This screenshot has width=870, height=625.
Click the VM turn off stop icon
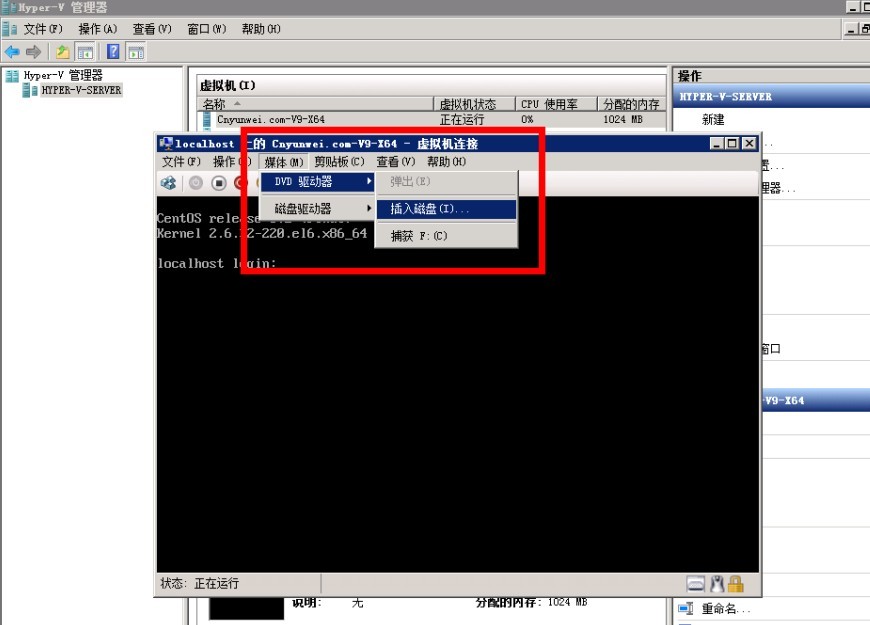click(x=218, y=183)
